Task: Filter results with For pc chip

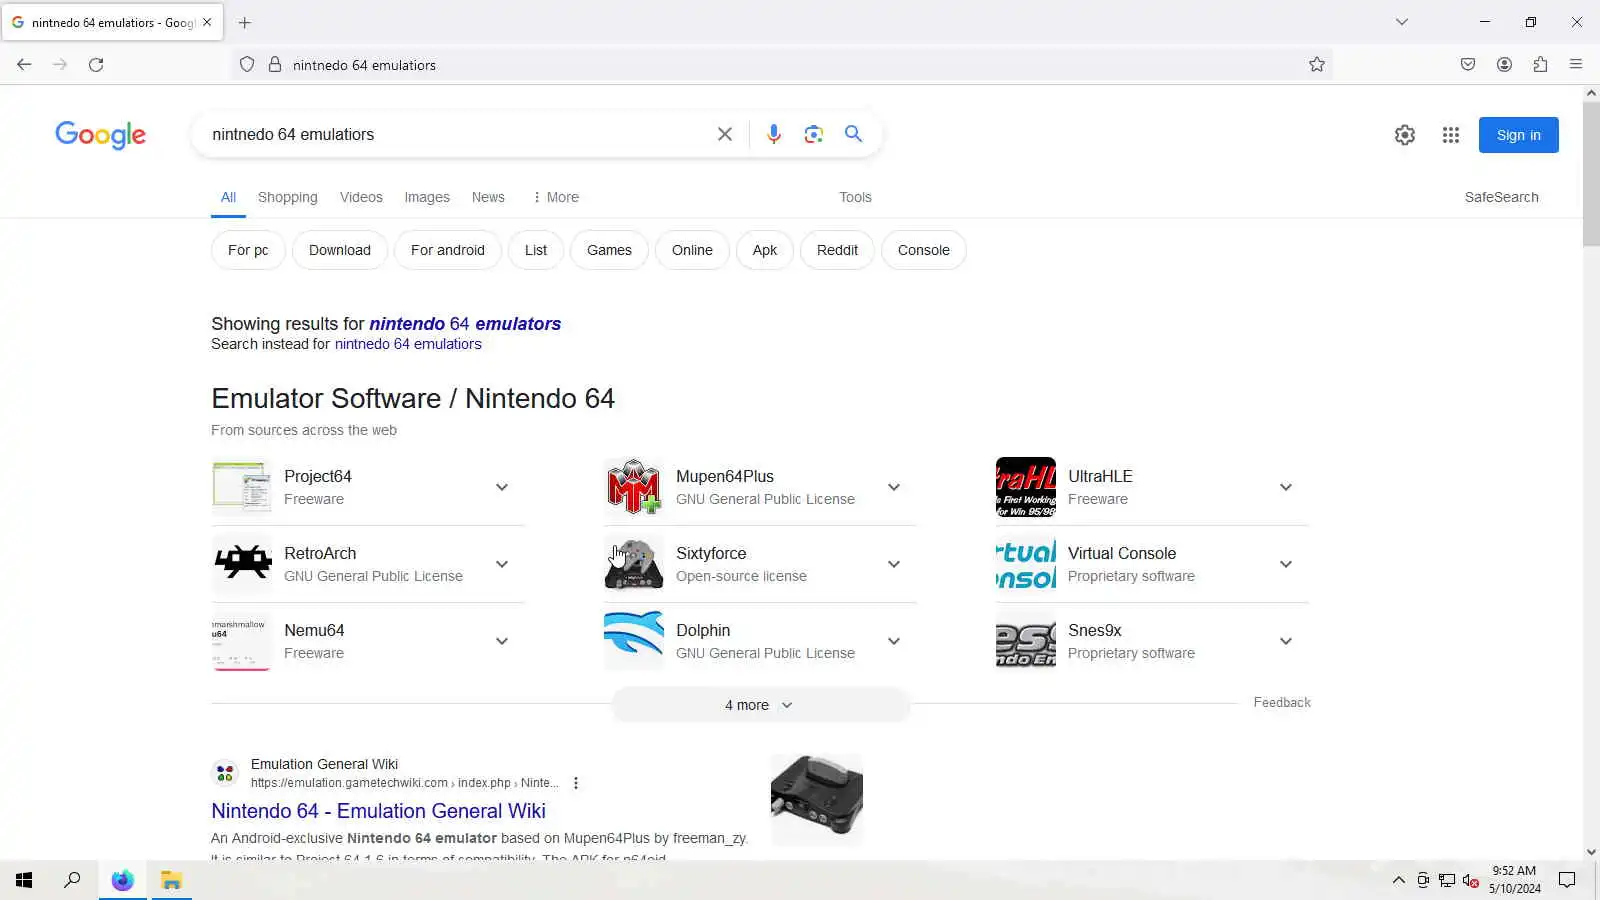Action: [248, 250]
